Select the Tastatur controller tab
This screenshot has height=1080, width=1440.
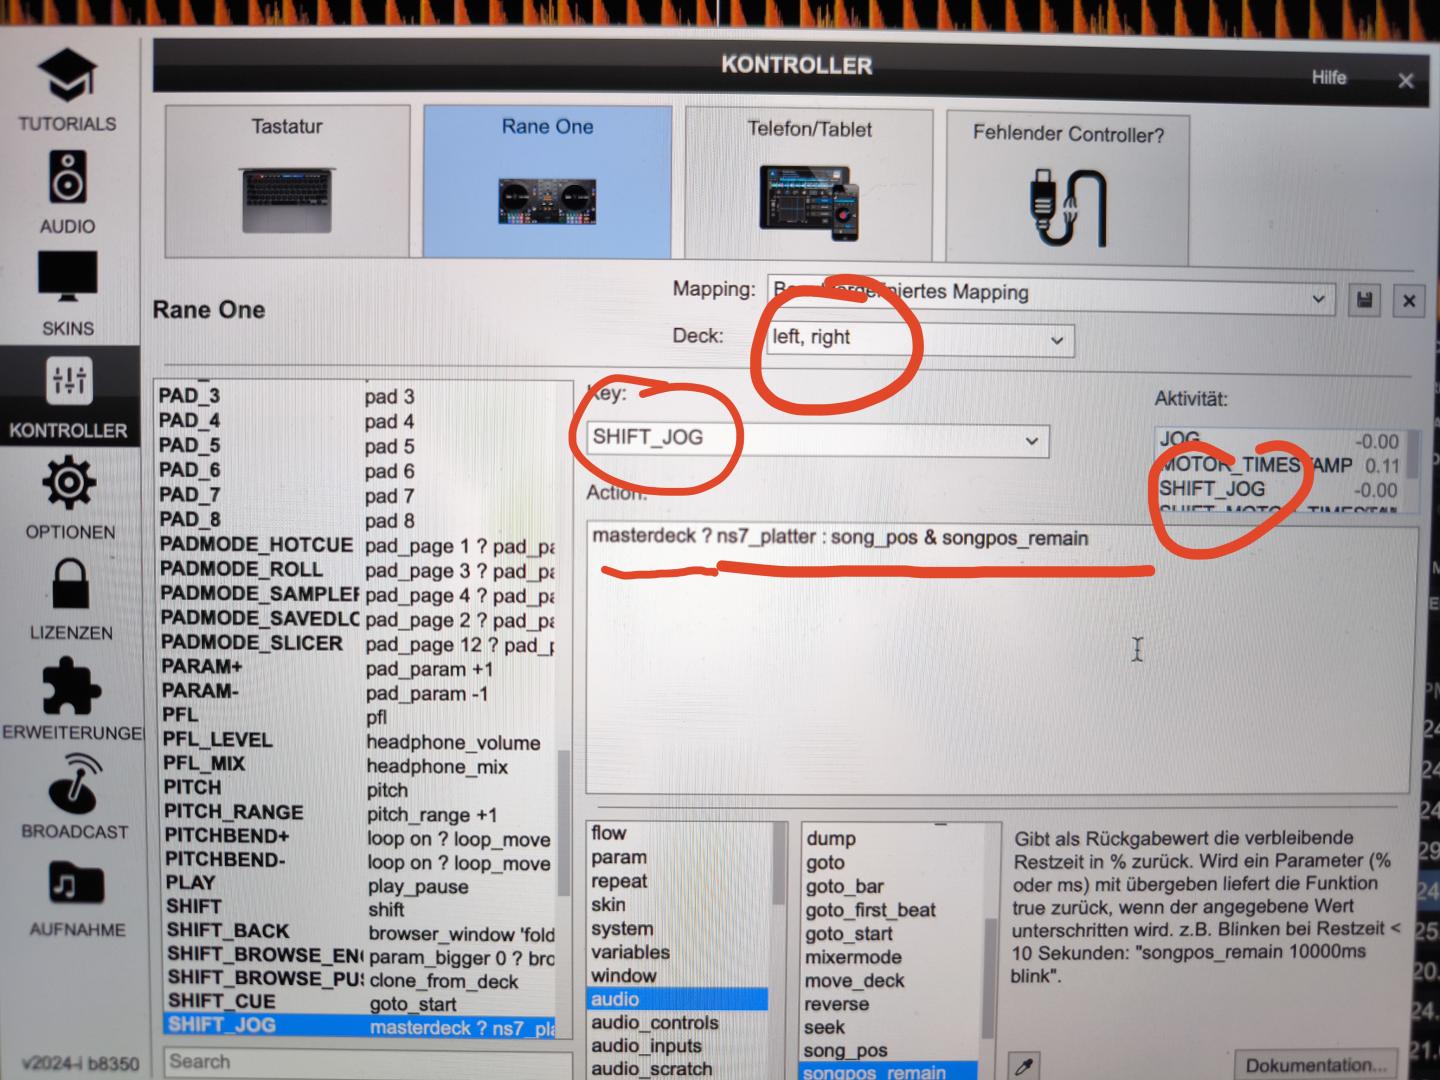coord(287,180)
